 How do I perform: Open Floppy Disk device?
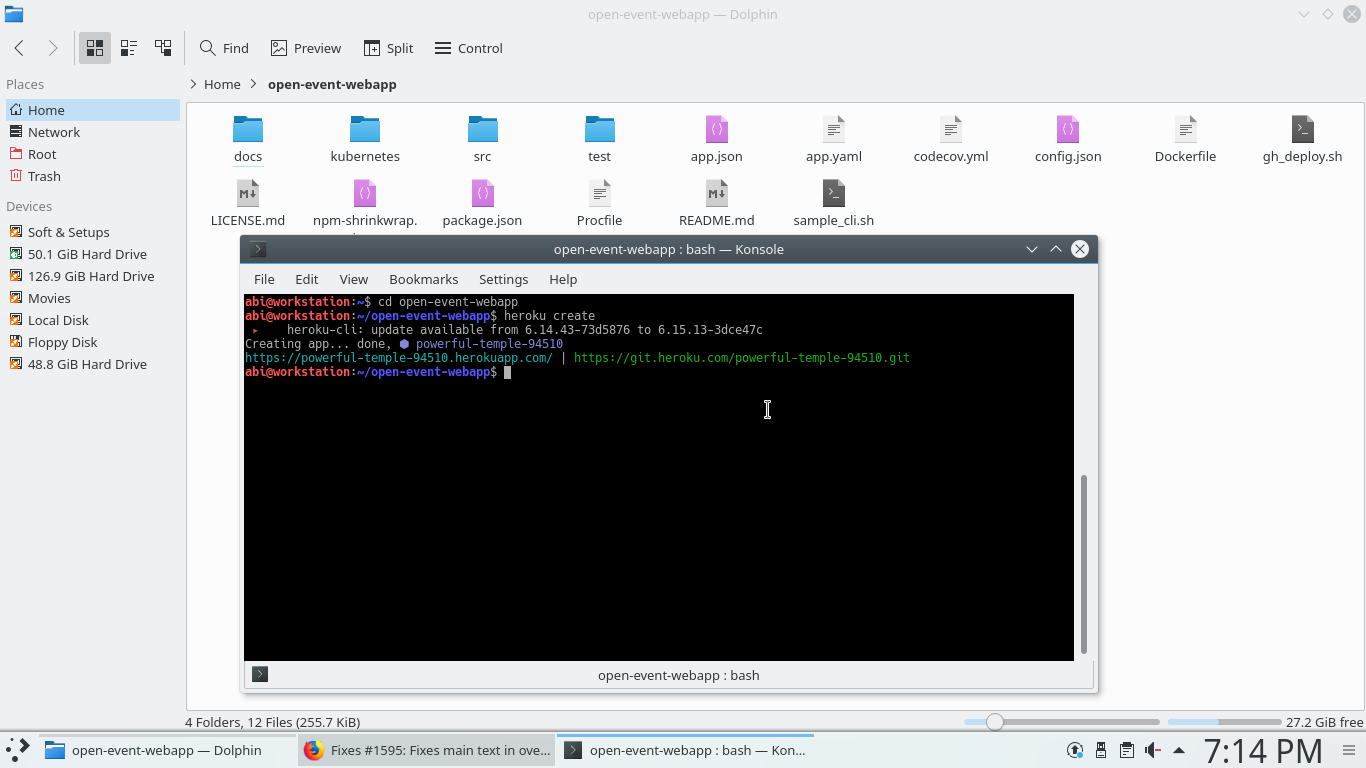click(x=93, y=342)
